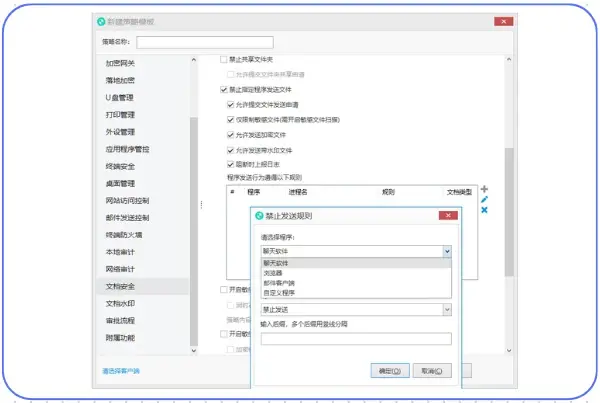
Task: Pick highlighted 聊天软件 option in the open list
Action: pos(356,263)
